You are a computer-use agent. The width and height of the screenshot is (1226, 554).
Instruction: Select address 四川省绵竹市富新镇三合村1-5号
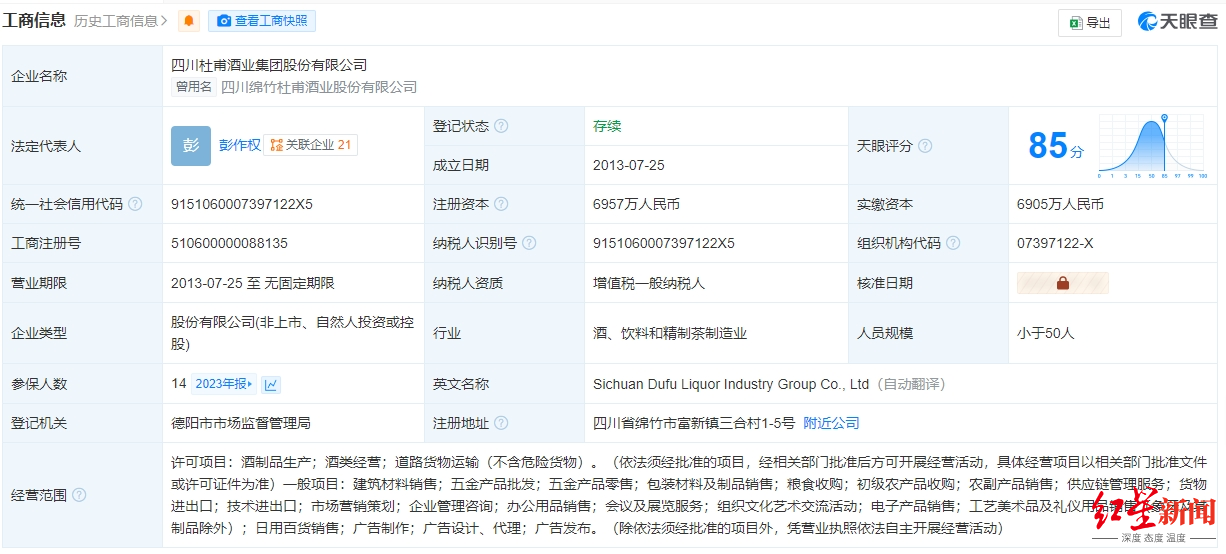[694, 423]
